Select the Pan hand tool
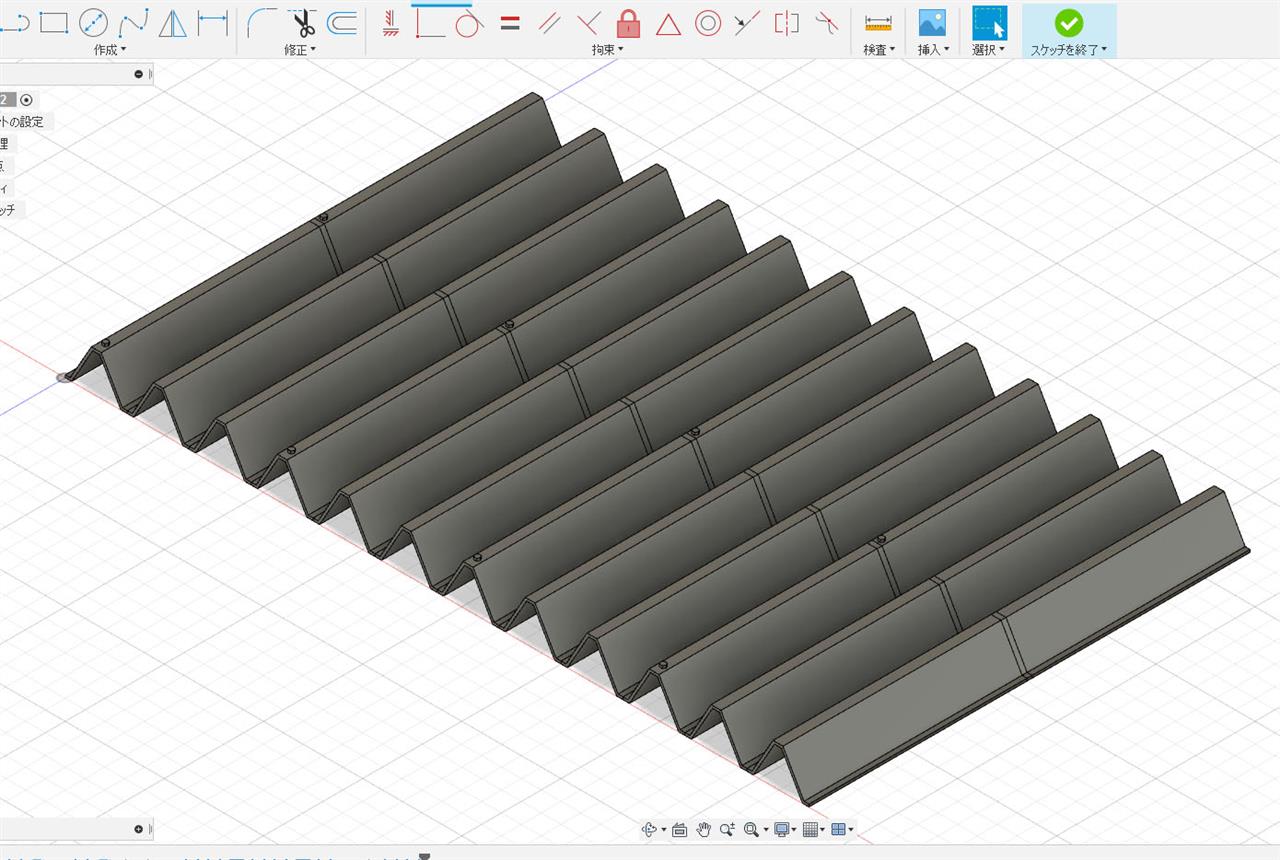Image resolution: width=1280 pixels, height=860 pixels. [704, 829]
